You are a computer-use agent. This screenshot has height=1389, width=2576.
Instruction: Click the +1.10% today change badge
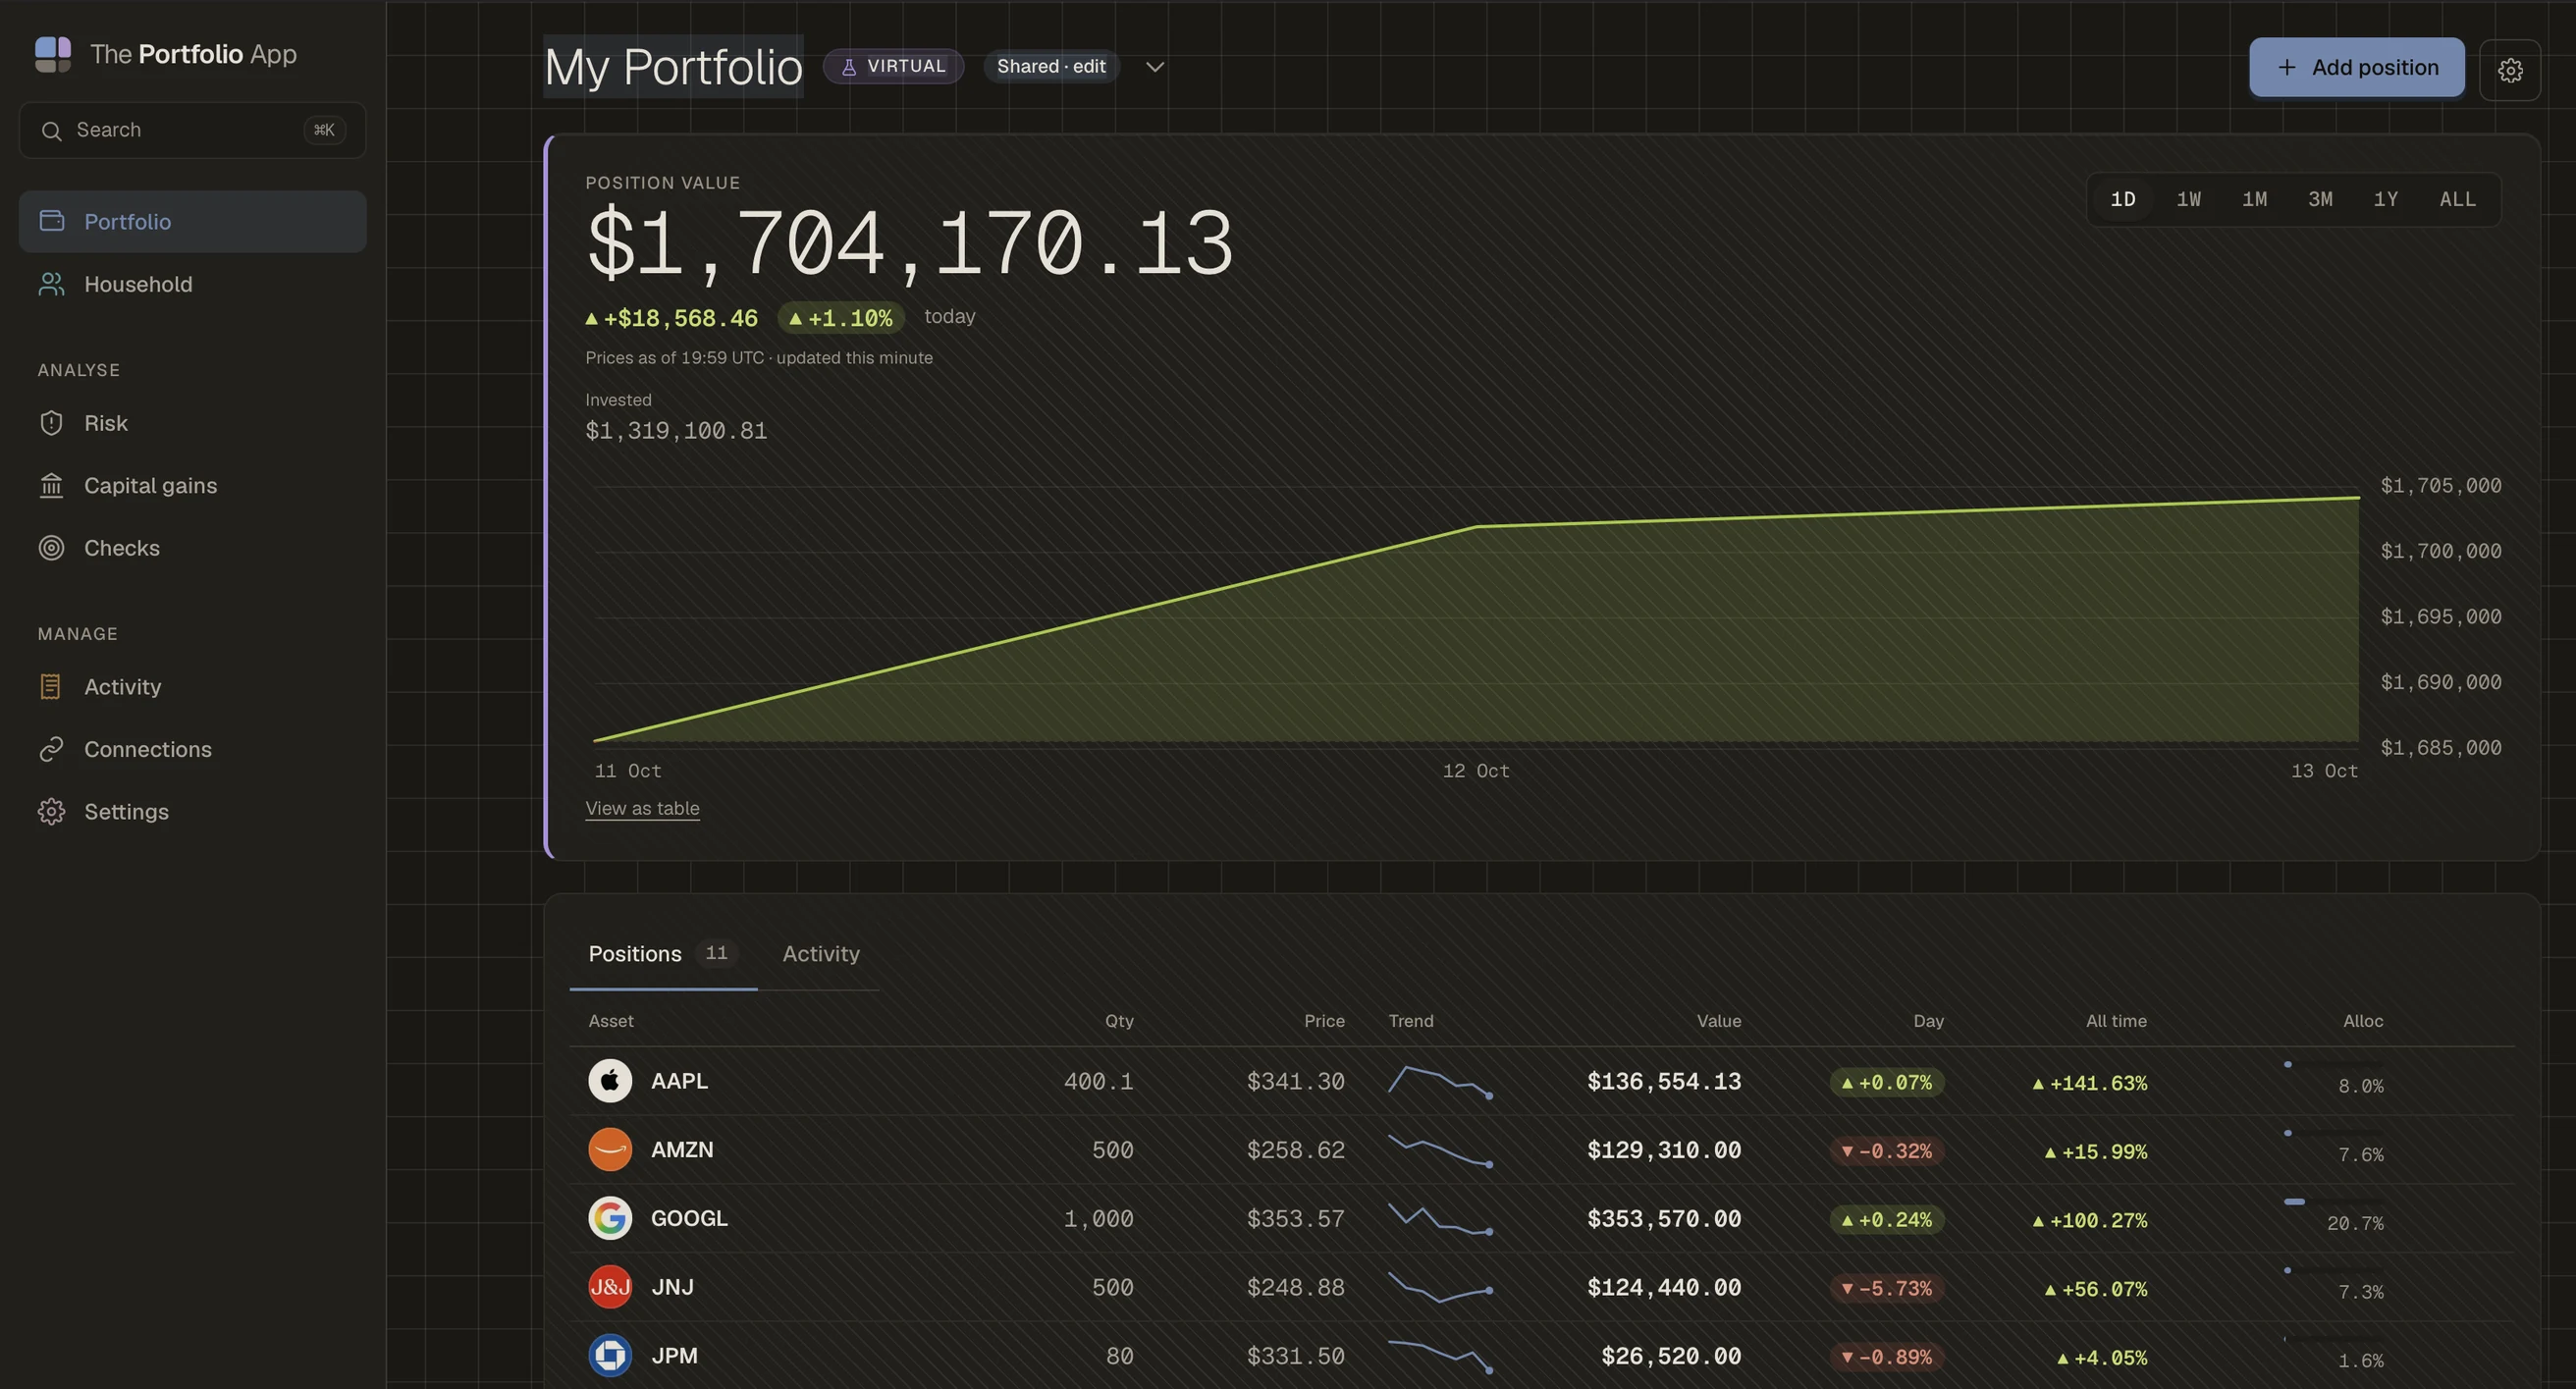841,318
